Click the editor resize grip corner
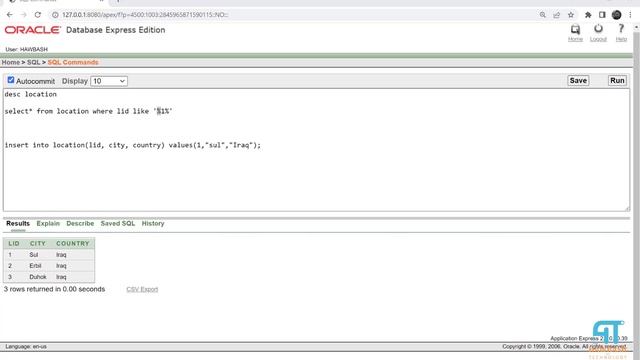This screenshot has height=360, width=640. click(x=627, y=209)
